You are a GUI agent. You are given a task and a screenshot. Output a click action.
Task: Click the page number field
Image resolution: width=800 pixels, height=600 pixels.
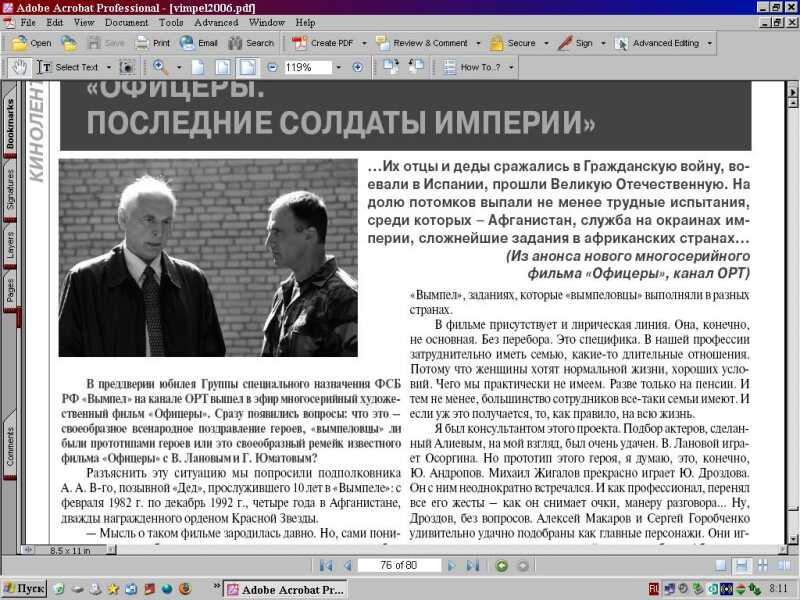click(399, 566)
